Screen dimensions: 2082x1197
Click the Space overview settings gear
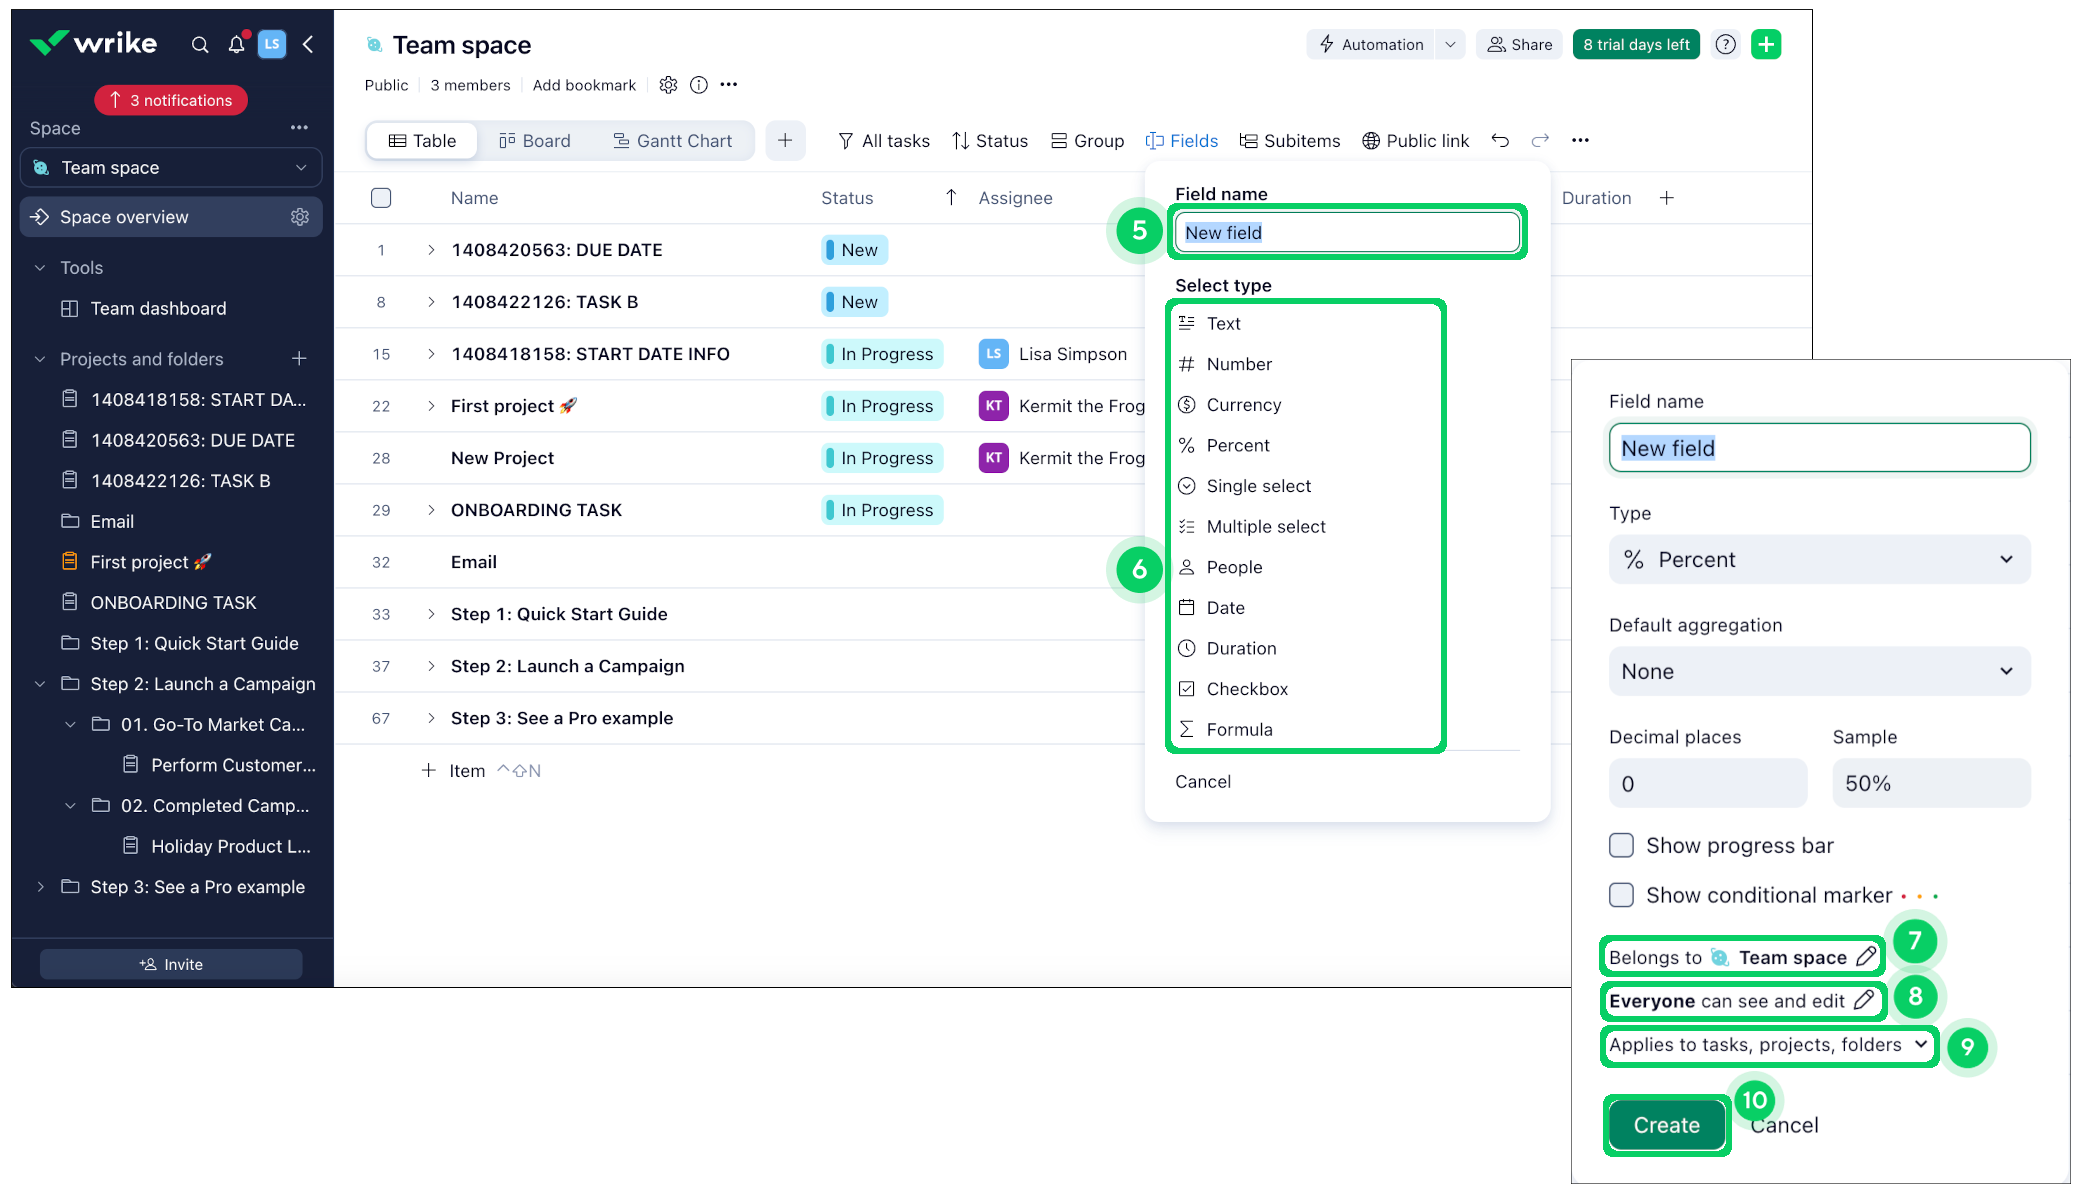(299, 217)
